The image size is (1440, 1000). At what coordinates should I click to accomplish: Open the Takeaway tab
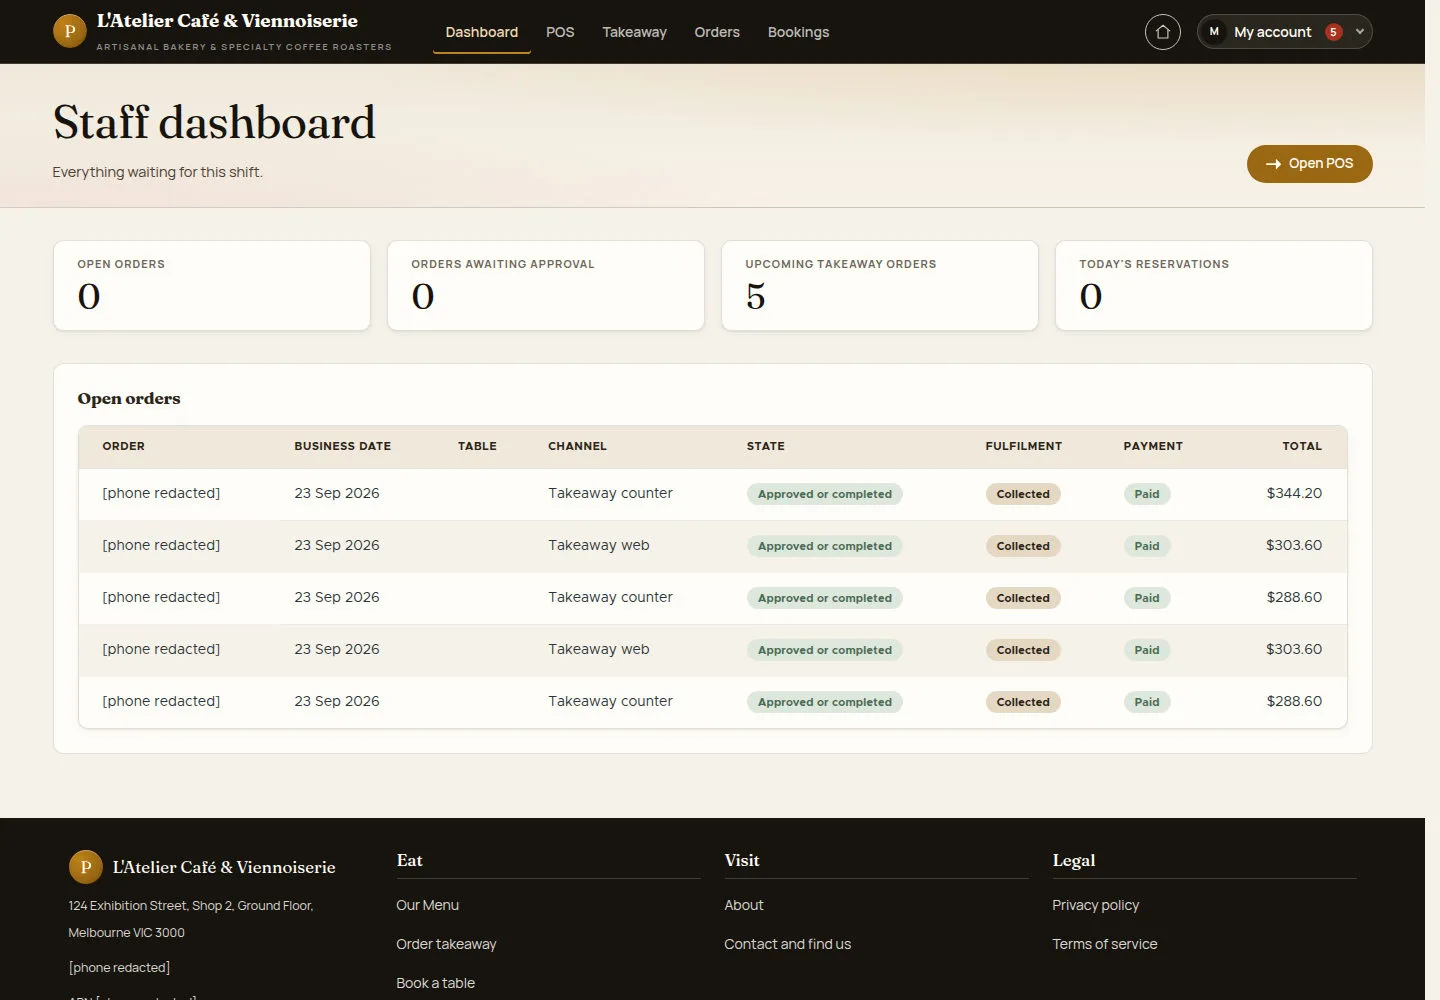634,32
